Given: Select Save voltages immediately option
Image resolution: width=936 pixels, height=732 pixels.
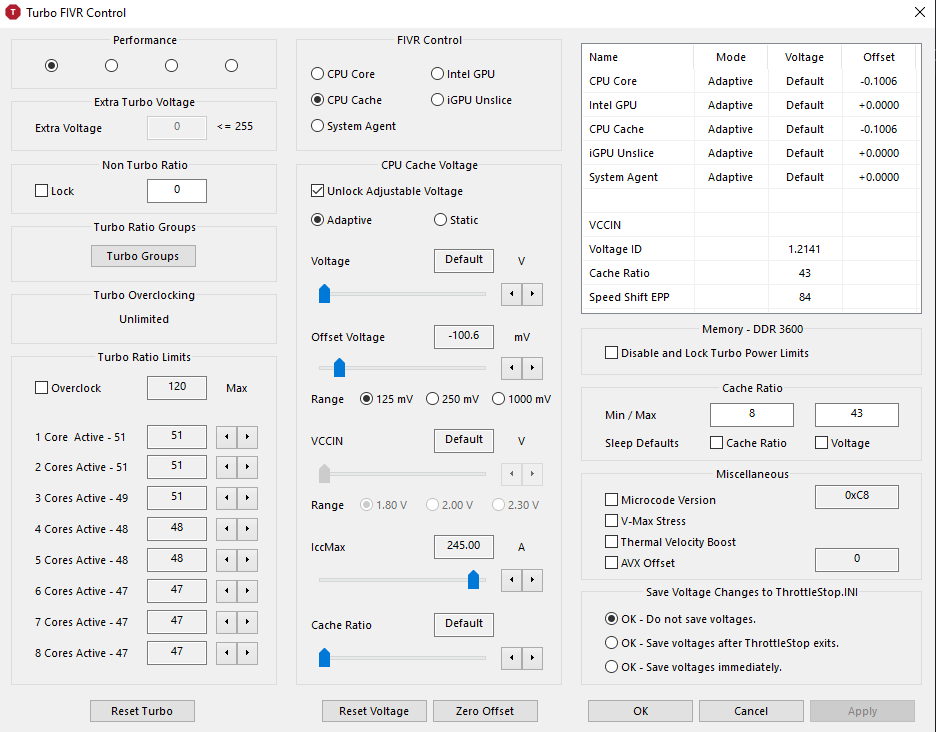Looking at the screenshot, I should pyautogui.click(x=612, y=667).
